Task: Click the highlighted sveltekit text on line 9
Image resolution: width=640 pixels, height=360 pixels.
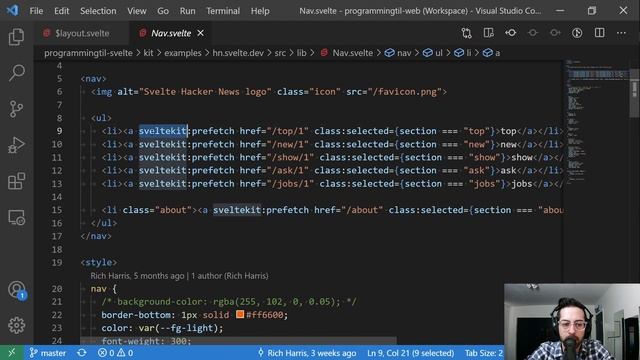Action: pyautogui.click(x=162, y=131)
